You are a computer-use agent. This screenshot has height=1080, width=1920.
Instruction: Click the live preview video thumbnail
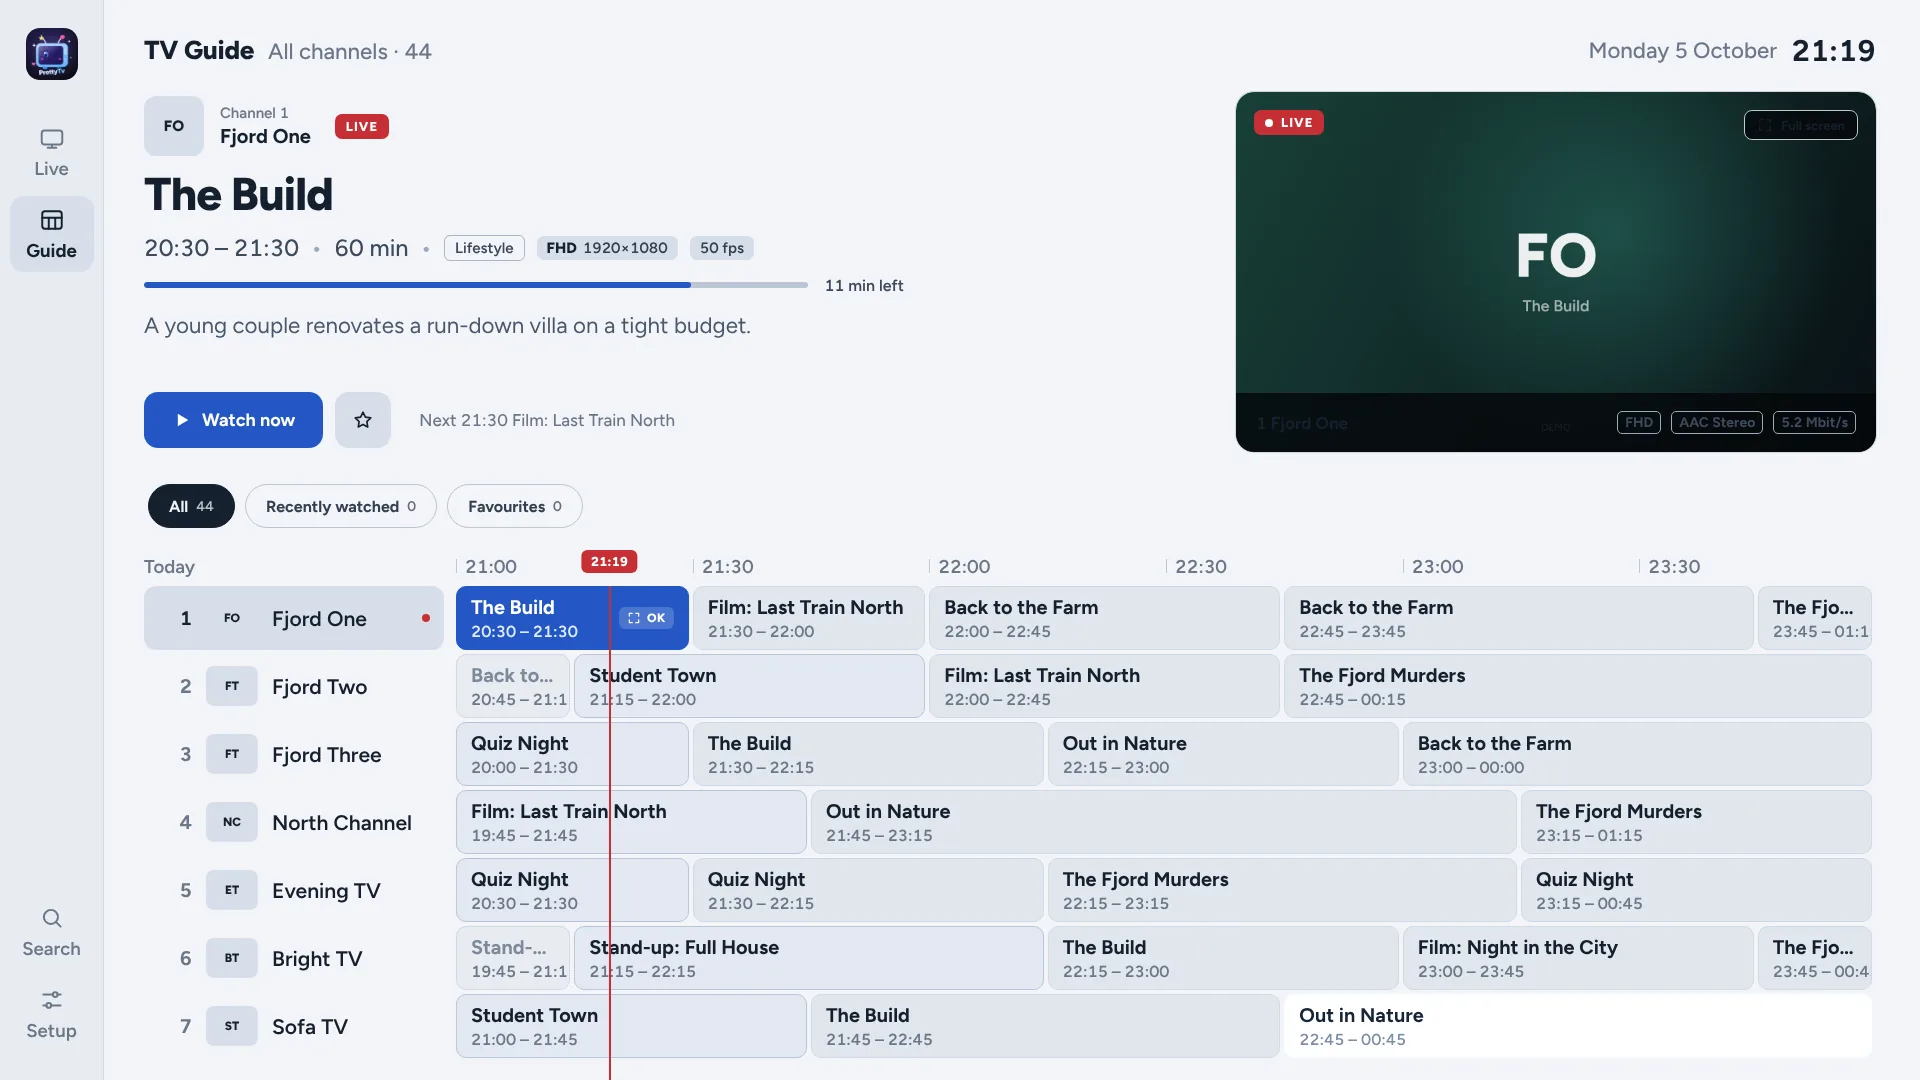1555,272
